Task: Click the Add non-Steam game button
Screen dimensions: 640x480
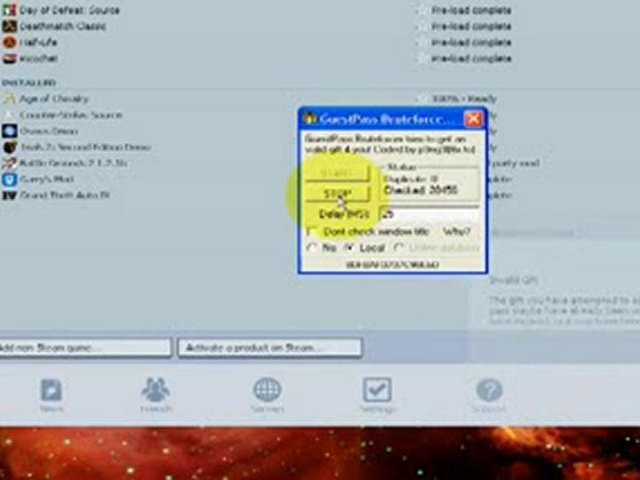Action: point(84,347)
